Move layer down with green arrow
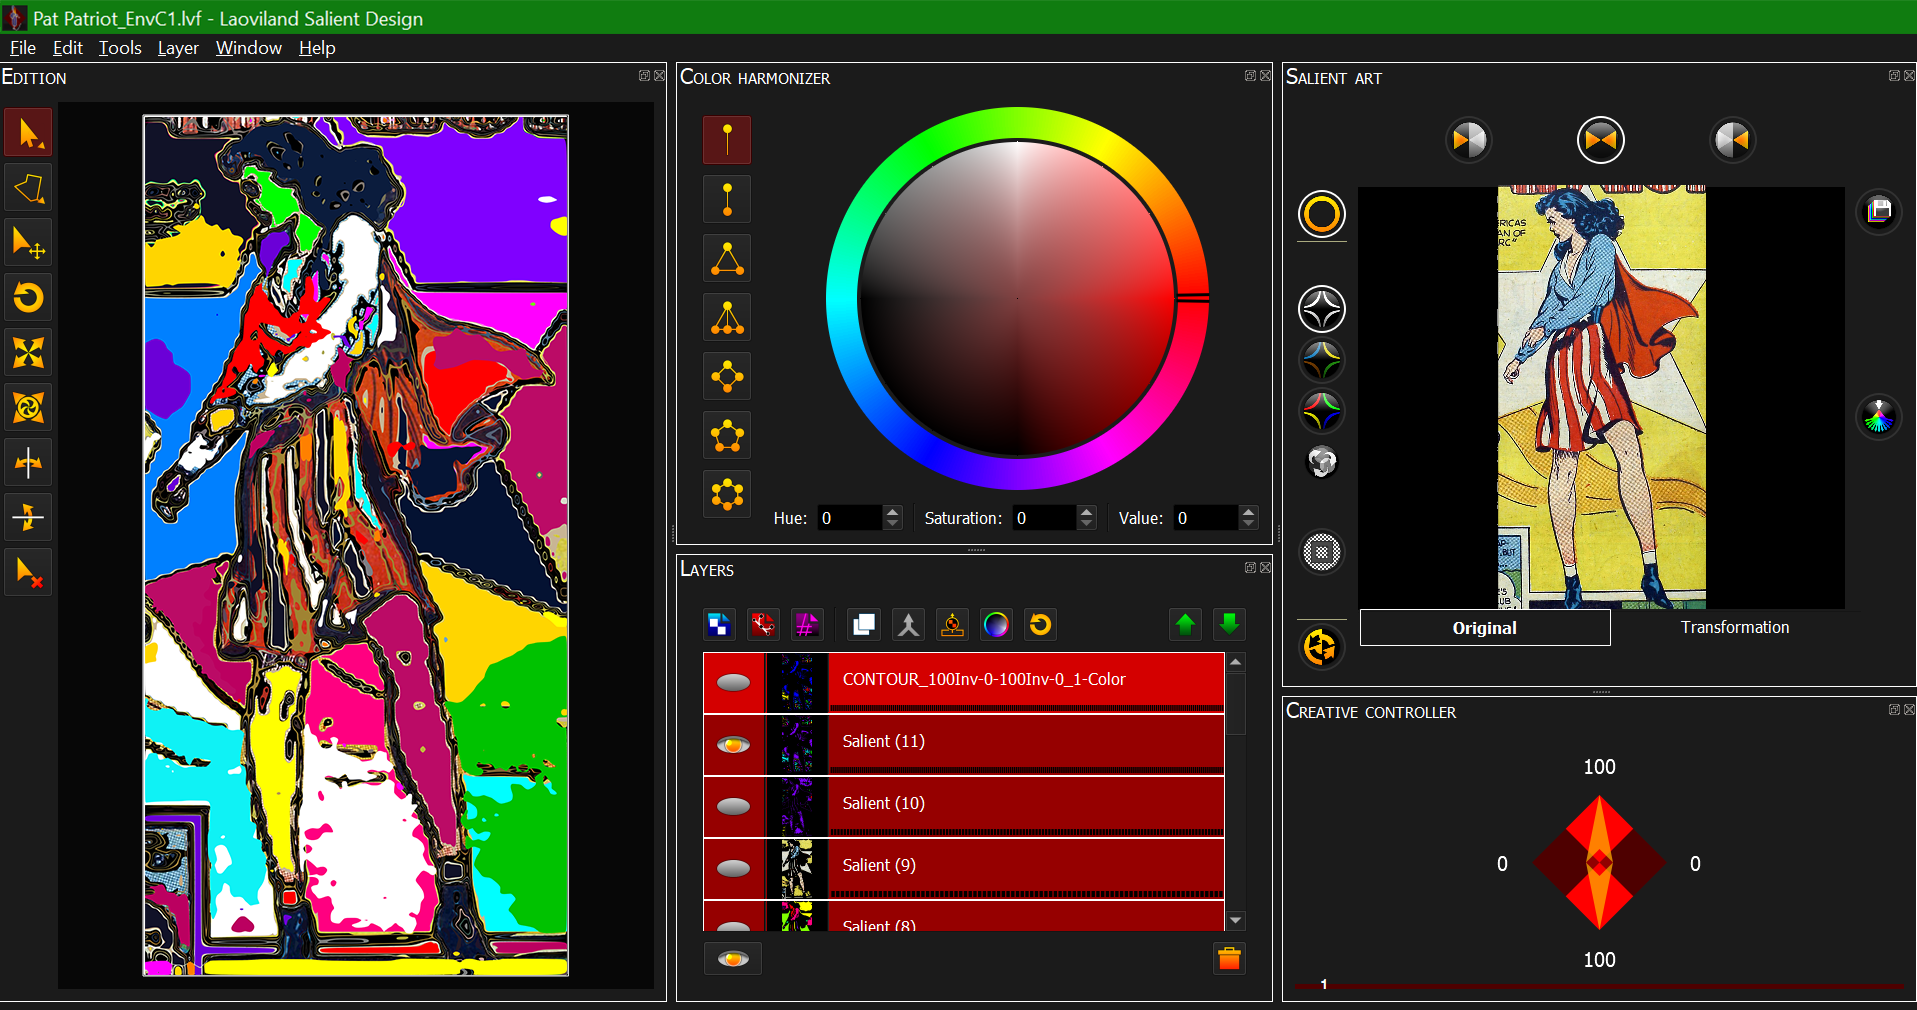The width and height of the screenshot is (1917, 1010). click(1229, 625)
